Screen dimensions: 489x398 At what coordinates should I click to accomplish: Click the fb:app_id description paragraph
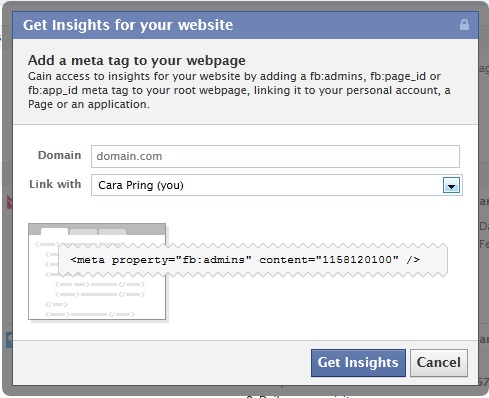(x=239, y=90)
